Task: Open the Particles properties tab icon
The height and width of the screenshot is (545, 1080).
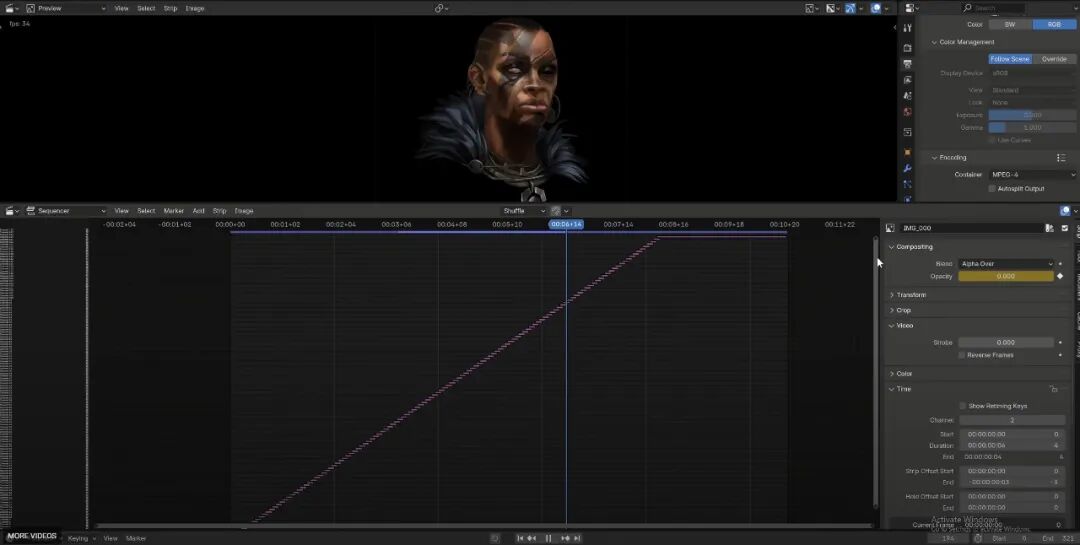Action: (x=908, y=185)
